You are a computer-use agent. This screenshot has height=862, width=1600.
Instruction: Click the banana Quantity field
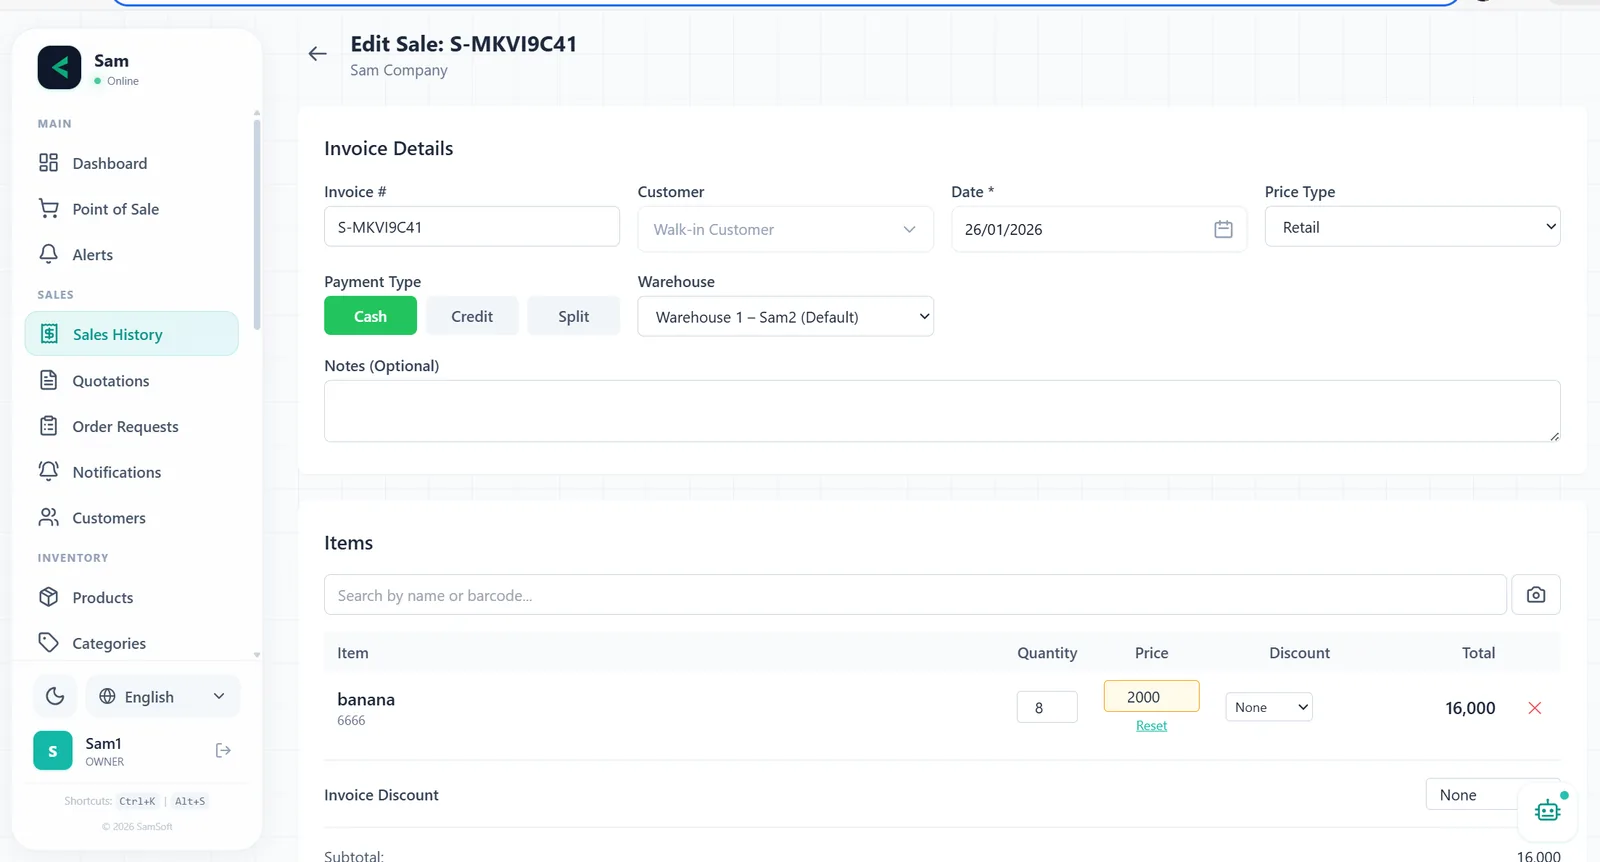coord(1047,707)
